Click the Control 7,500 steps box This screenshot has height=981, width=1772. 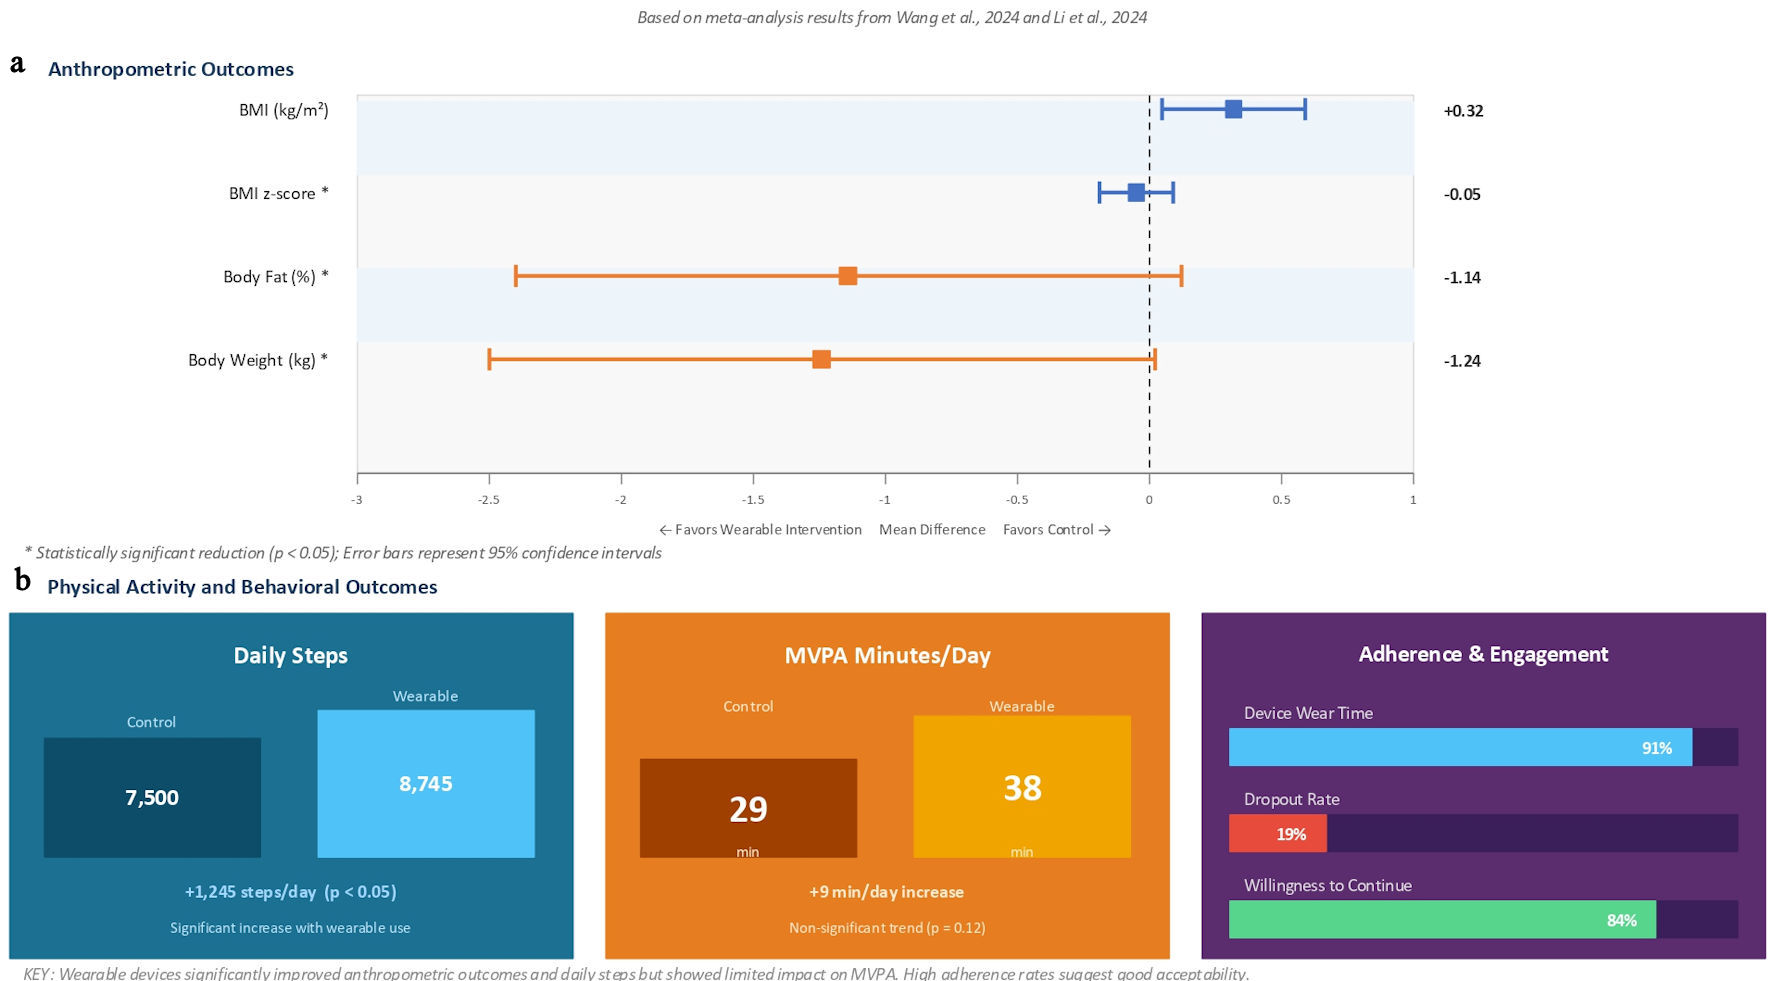(152, 798)
